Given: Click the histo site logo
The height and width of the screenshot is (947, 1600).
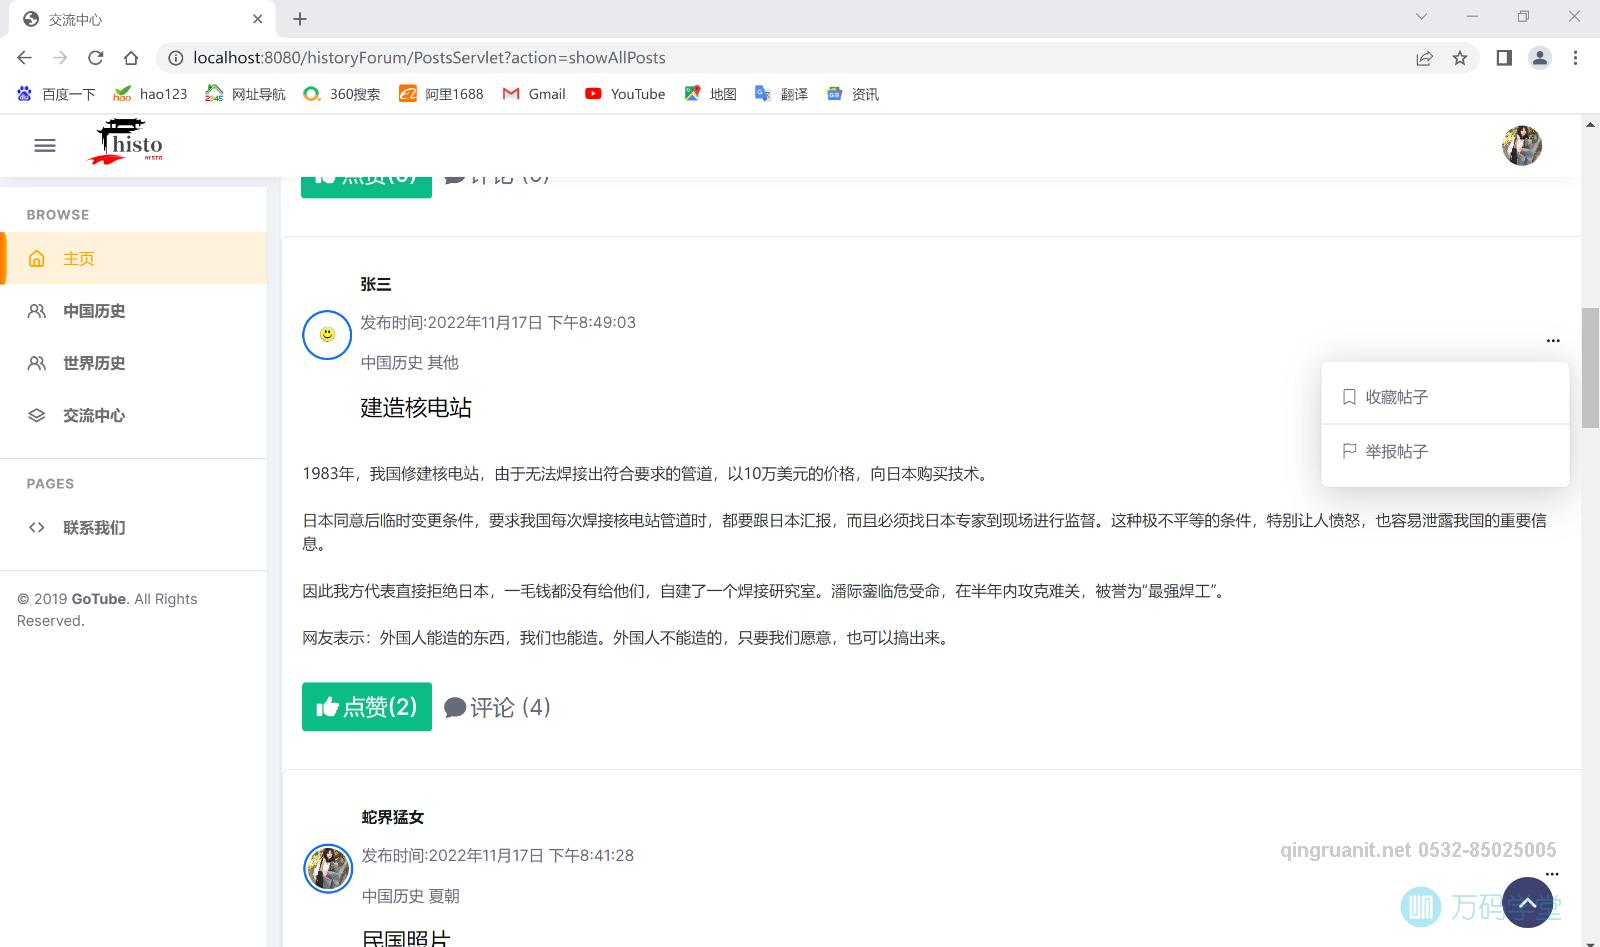Looking at the screenshot, I should (129, 143).
